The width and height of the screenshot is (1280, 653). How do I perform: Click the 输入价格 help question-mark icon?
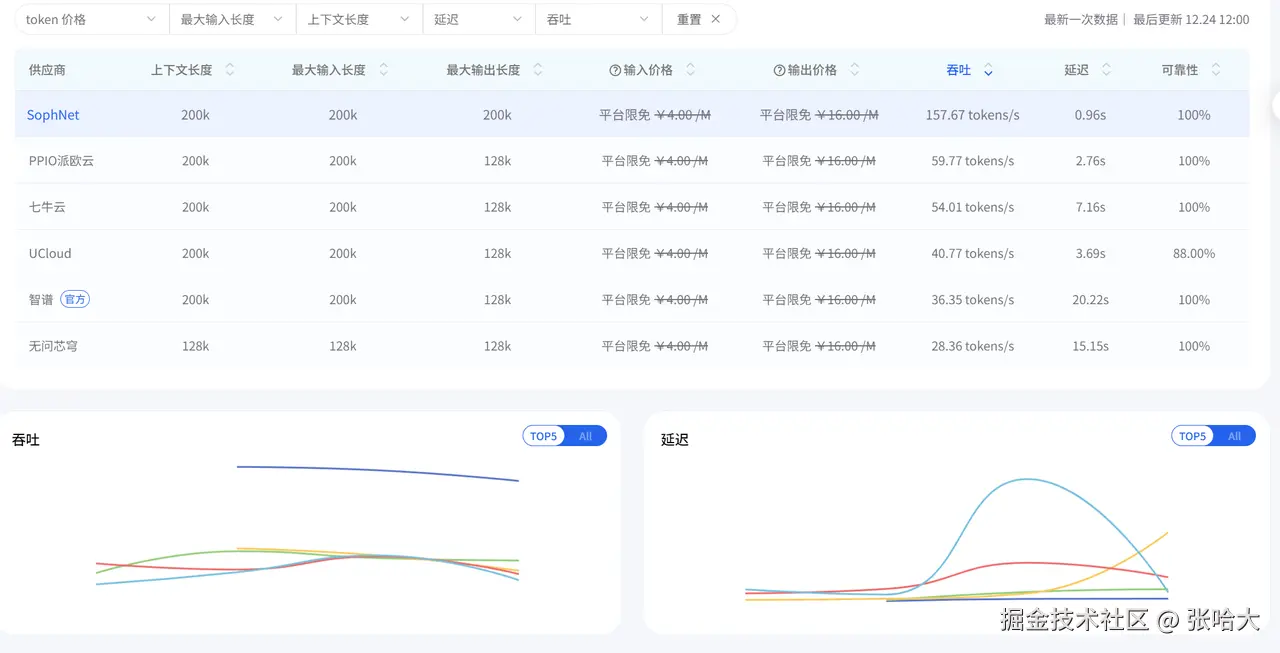615,70
